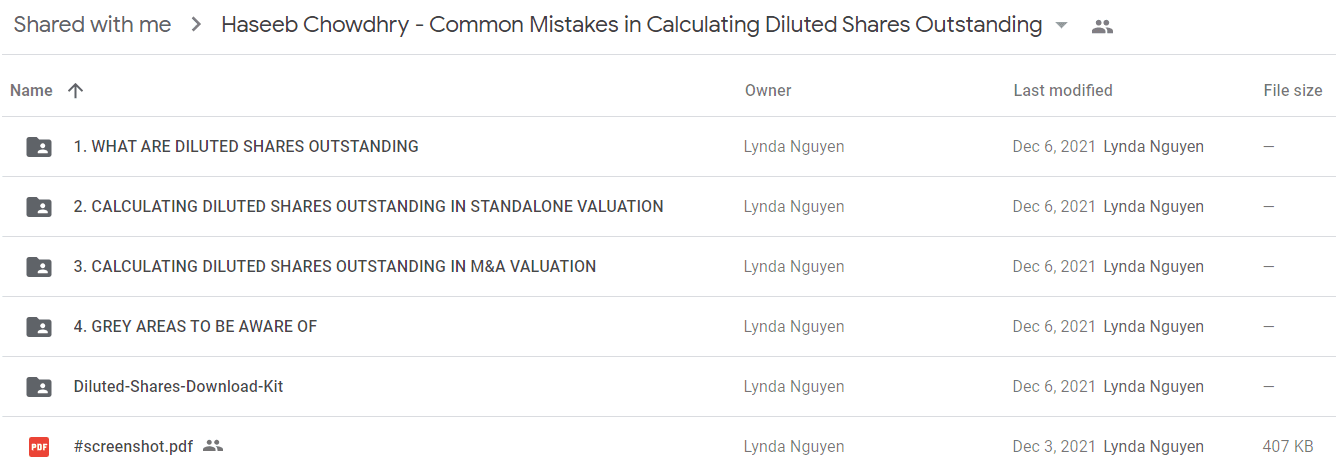Click the File size column header
The image size is (1336, 473).
(x=1292, y=91)
